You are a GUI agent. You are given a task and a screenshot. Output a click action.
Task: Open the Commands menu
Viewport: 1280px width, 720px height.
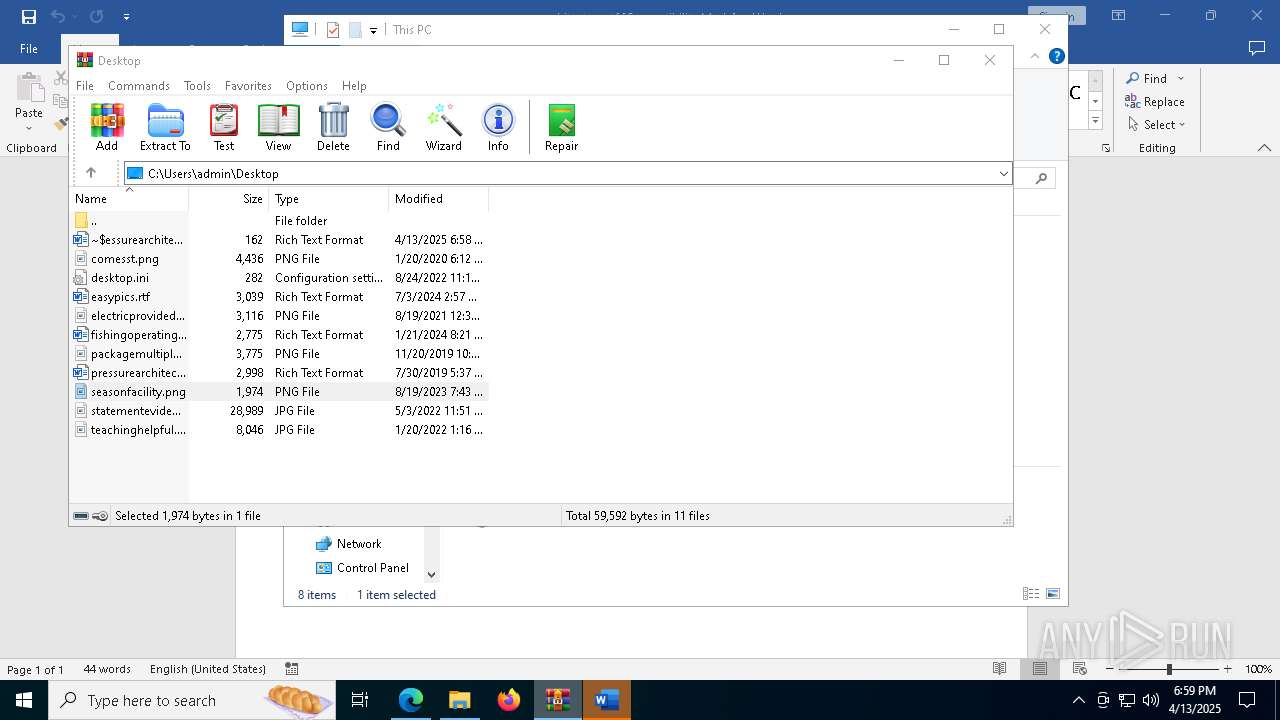(139, 86)
